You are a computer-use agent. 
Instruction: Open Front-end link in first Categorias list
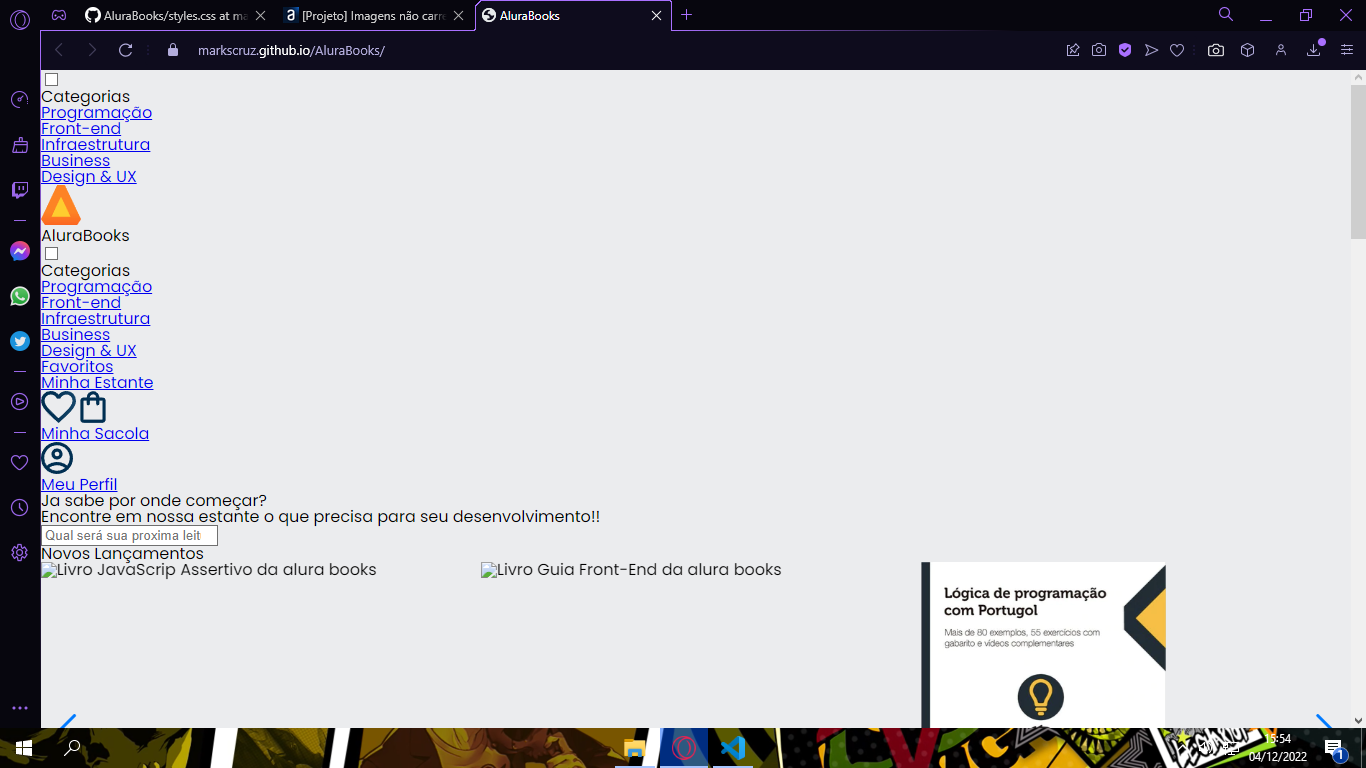pyautogui.click(x=81, y=129)
